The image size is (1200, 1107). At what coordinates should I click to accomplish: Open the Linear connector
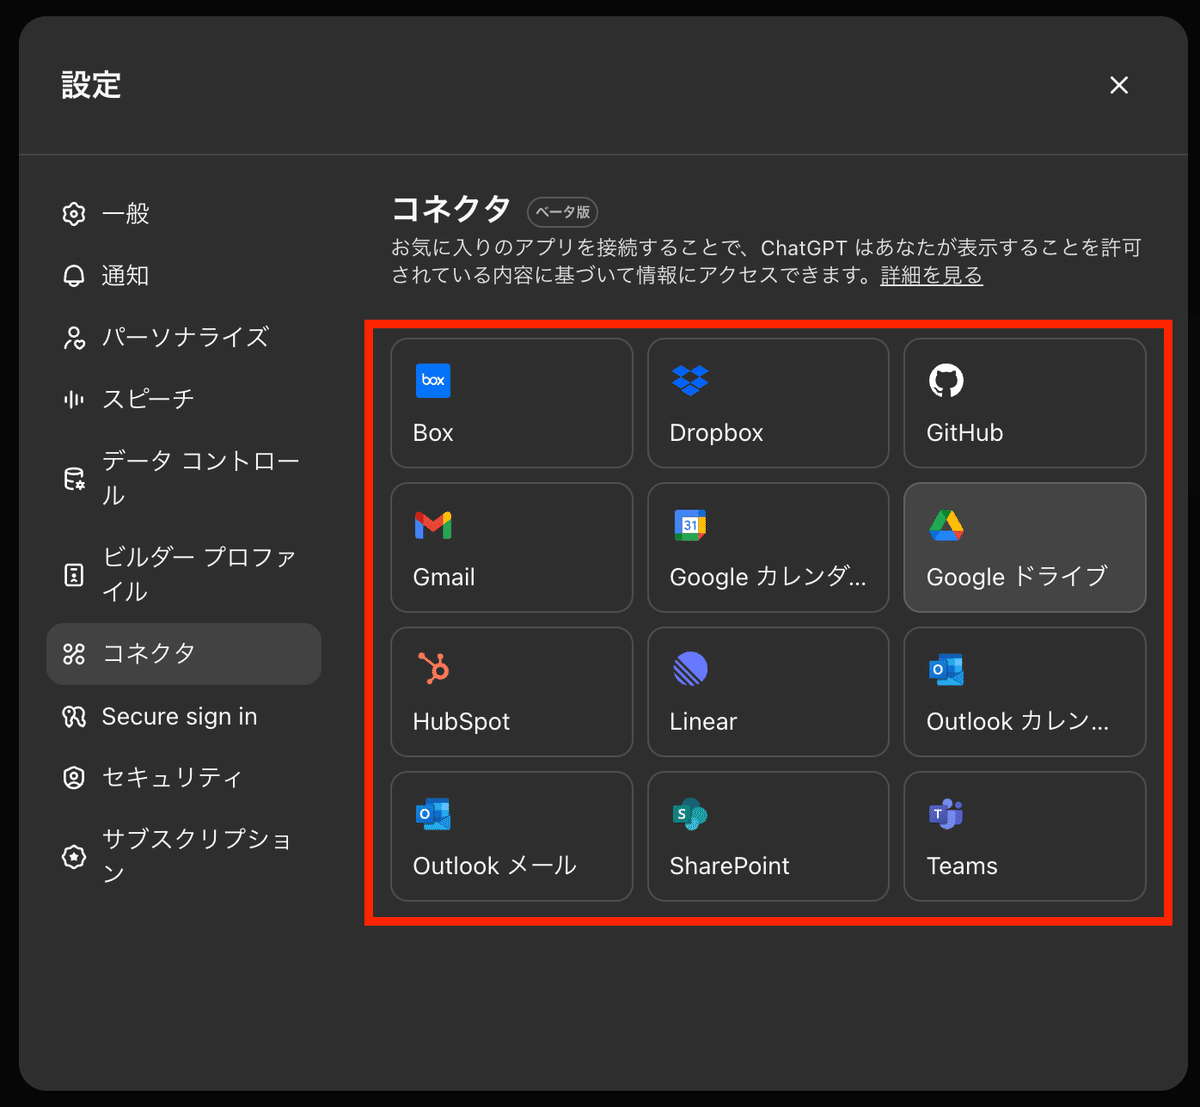(x=768, y=692)
